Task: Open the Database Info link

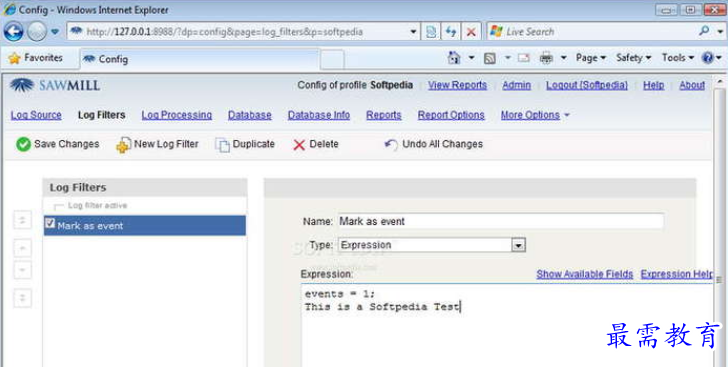Action: 319,115
